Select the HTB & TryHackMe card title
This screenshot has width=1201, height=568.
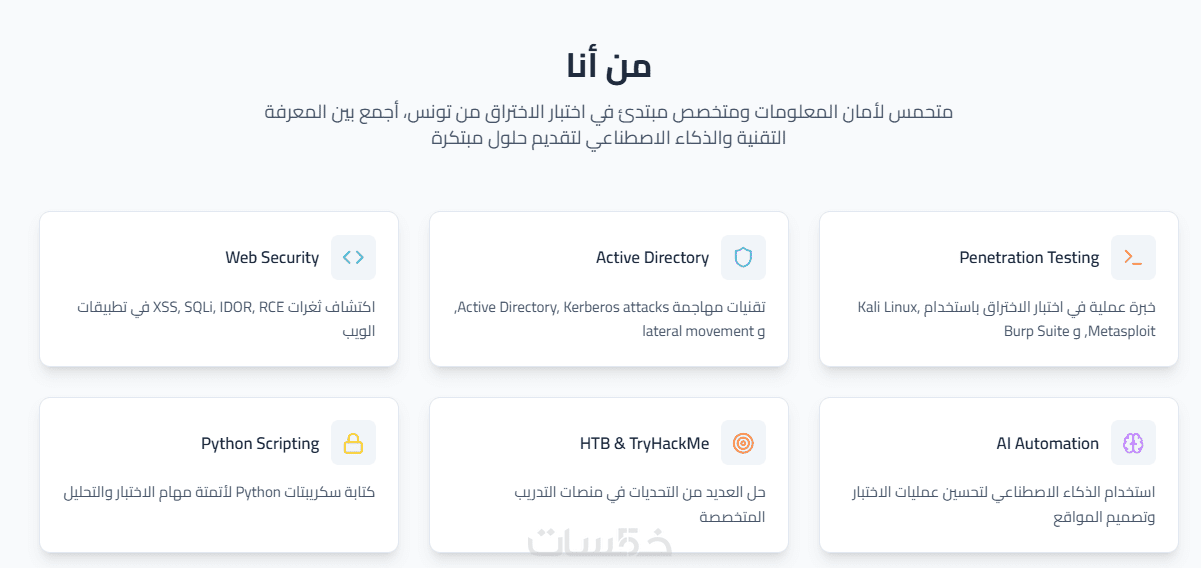644,444
